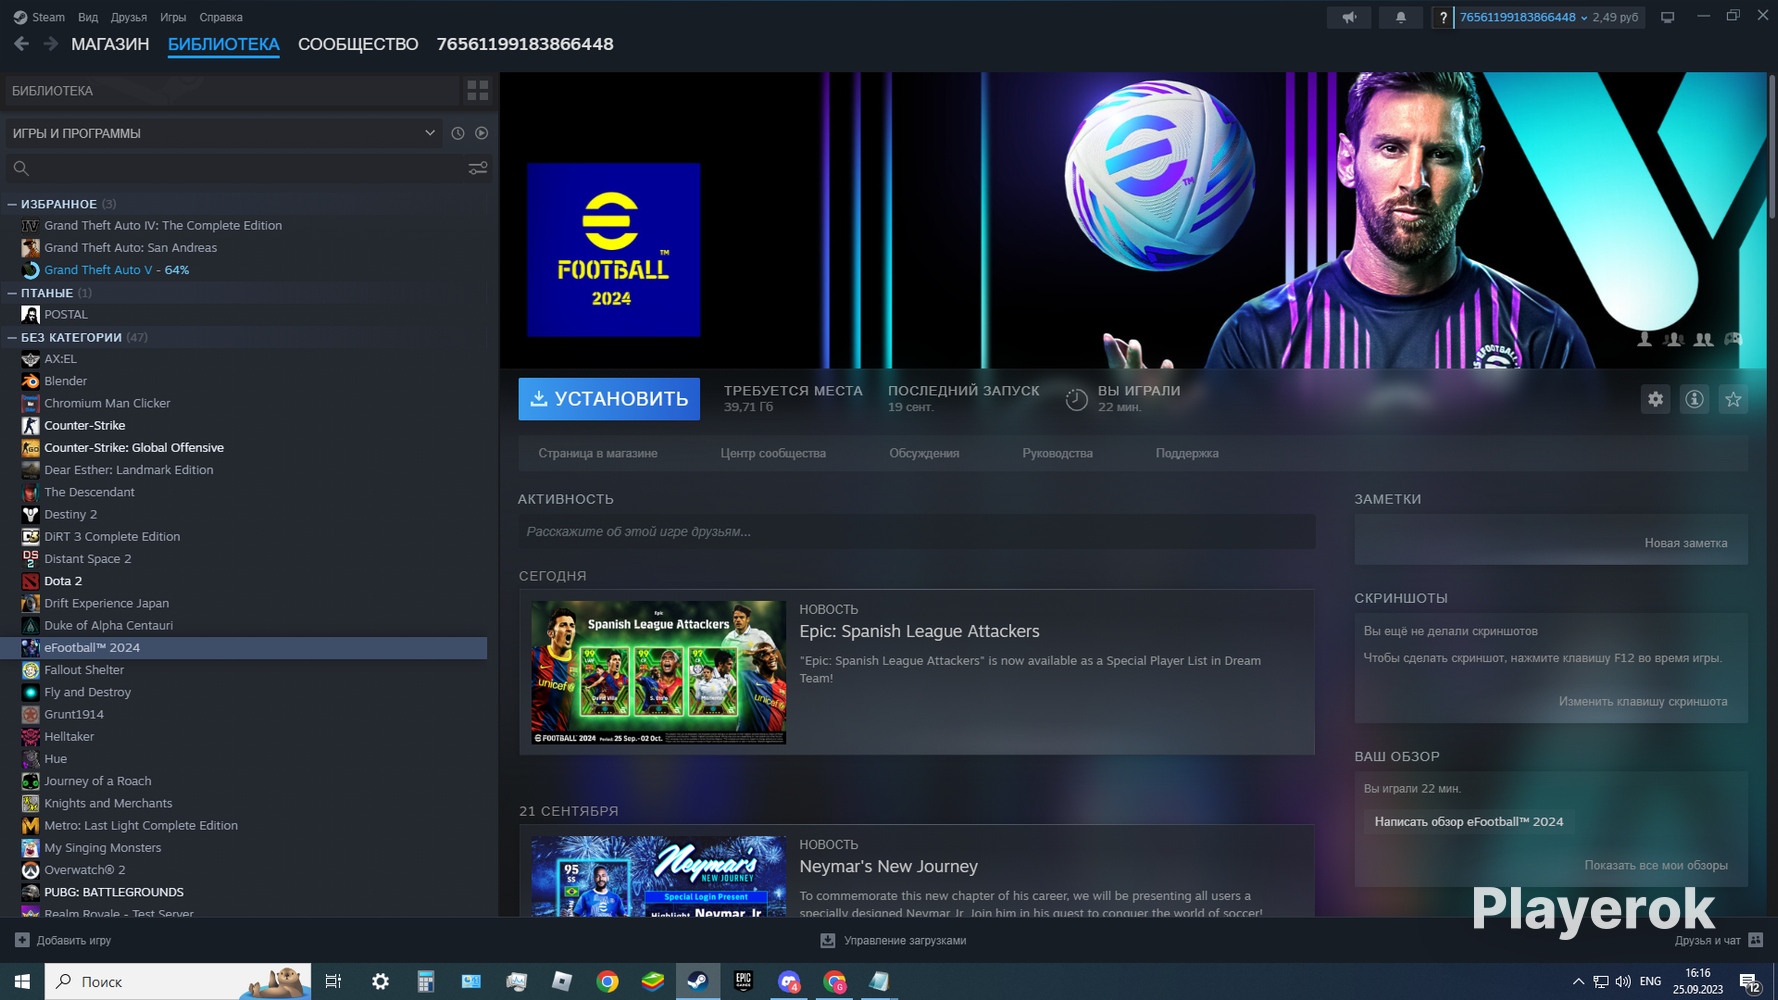Image resolution: width=1778 pixels, height=1000 pixels.
Task: Click the Overwatch 2 list icon
Action: [31, 870]
